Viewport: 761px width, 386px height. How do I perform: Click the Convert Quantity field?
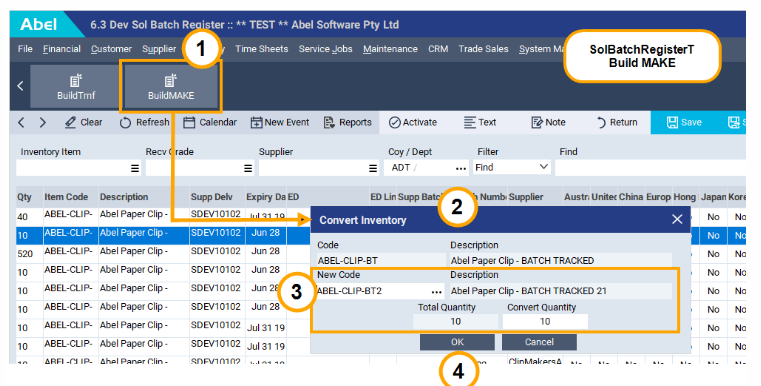[x=545, y=321]
